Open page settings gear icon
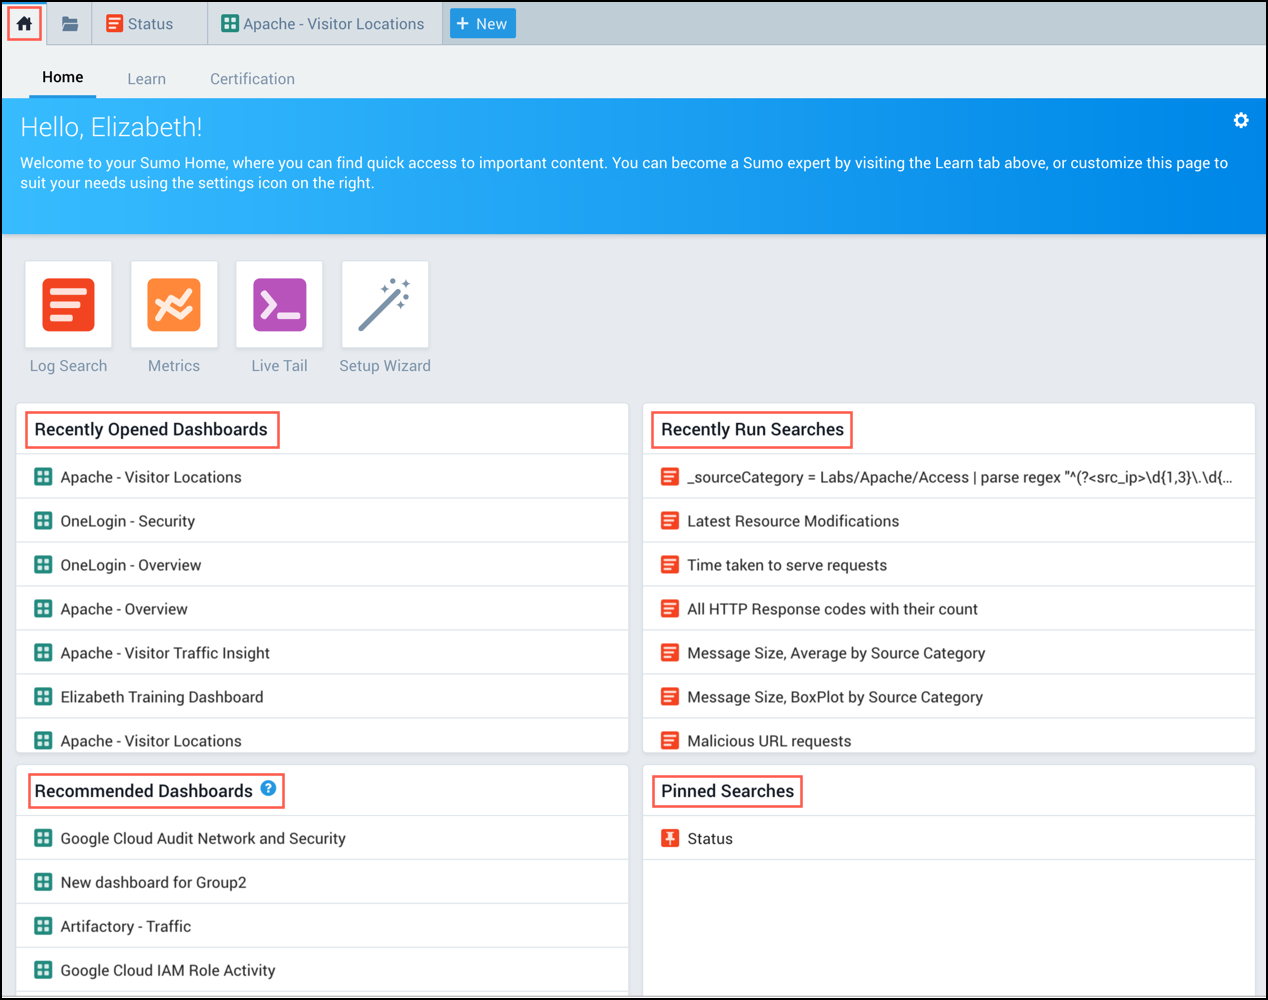Image resolution: width=1268 pixels, height=1000 pixels. 1241,120
